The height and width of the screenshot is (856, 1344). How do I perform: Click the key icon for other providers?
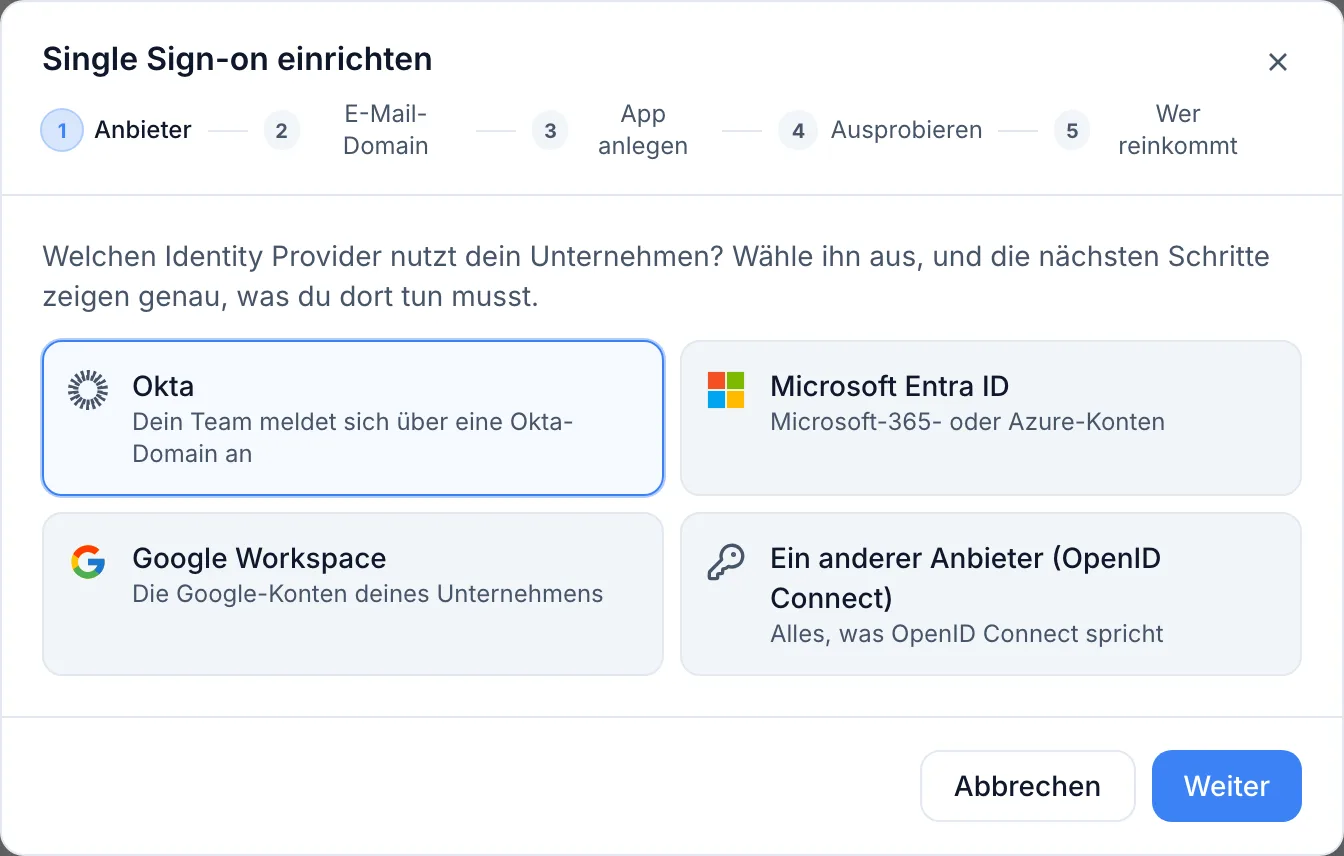pyautogui.click(x=726, y=562)
